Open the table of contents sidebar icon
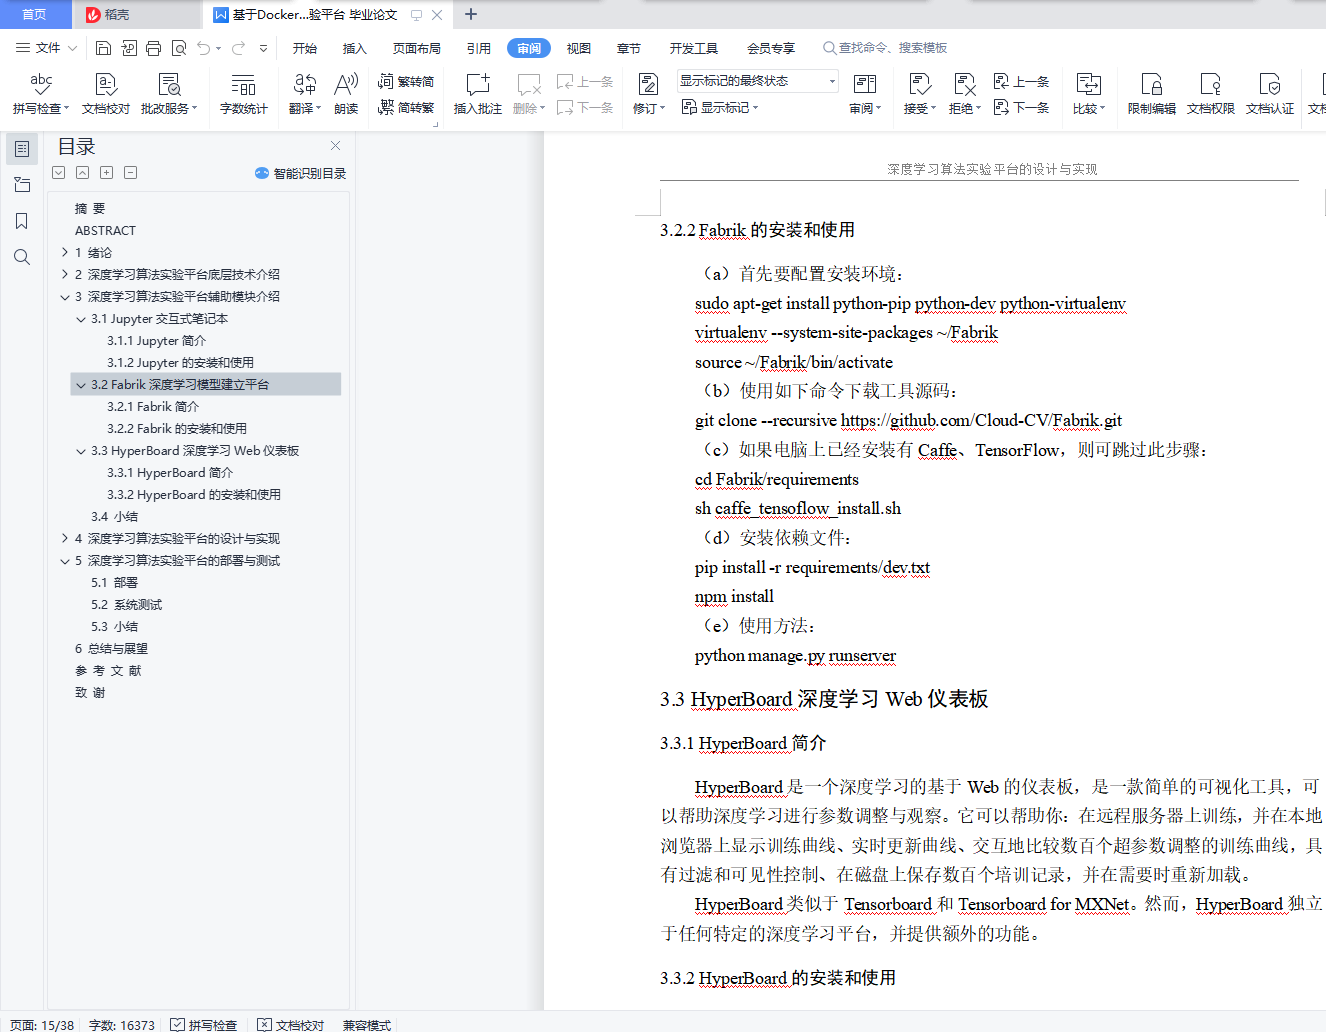1326x1032 pixels. [22, 149]
